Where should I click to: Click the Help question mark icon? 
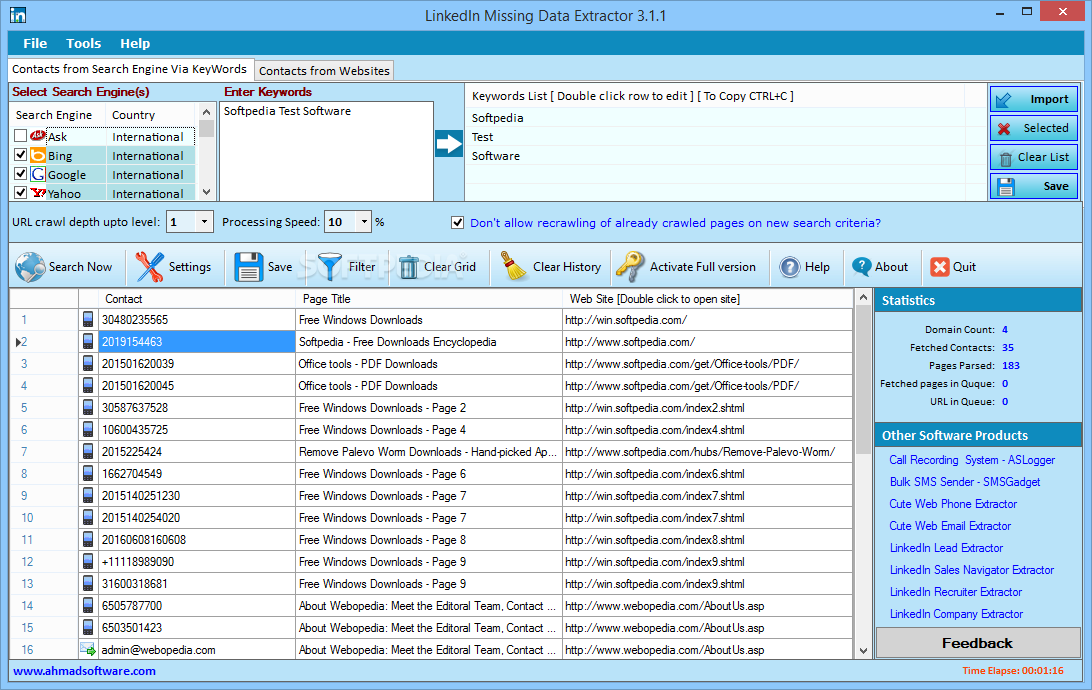click(790, 267)
